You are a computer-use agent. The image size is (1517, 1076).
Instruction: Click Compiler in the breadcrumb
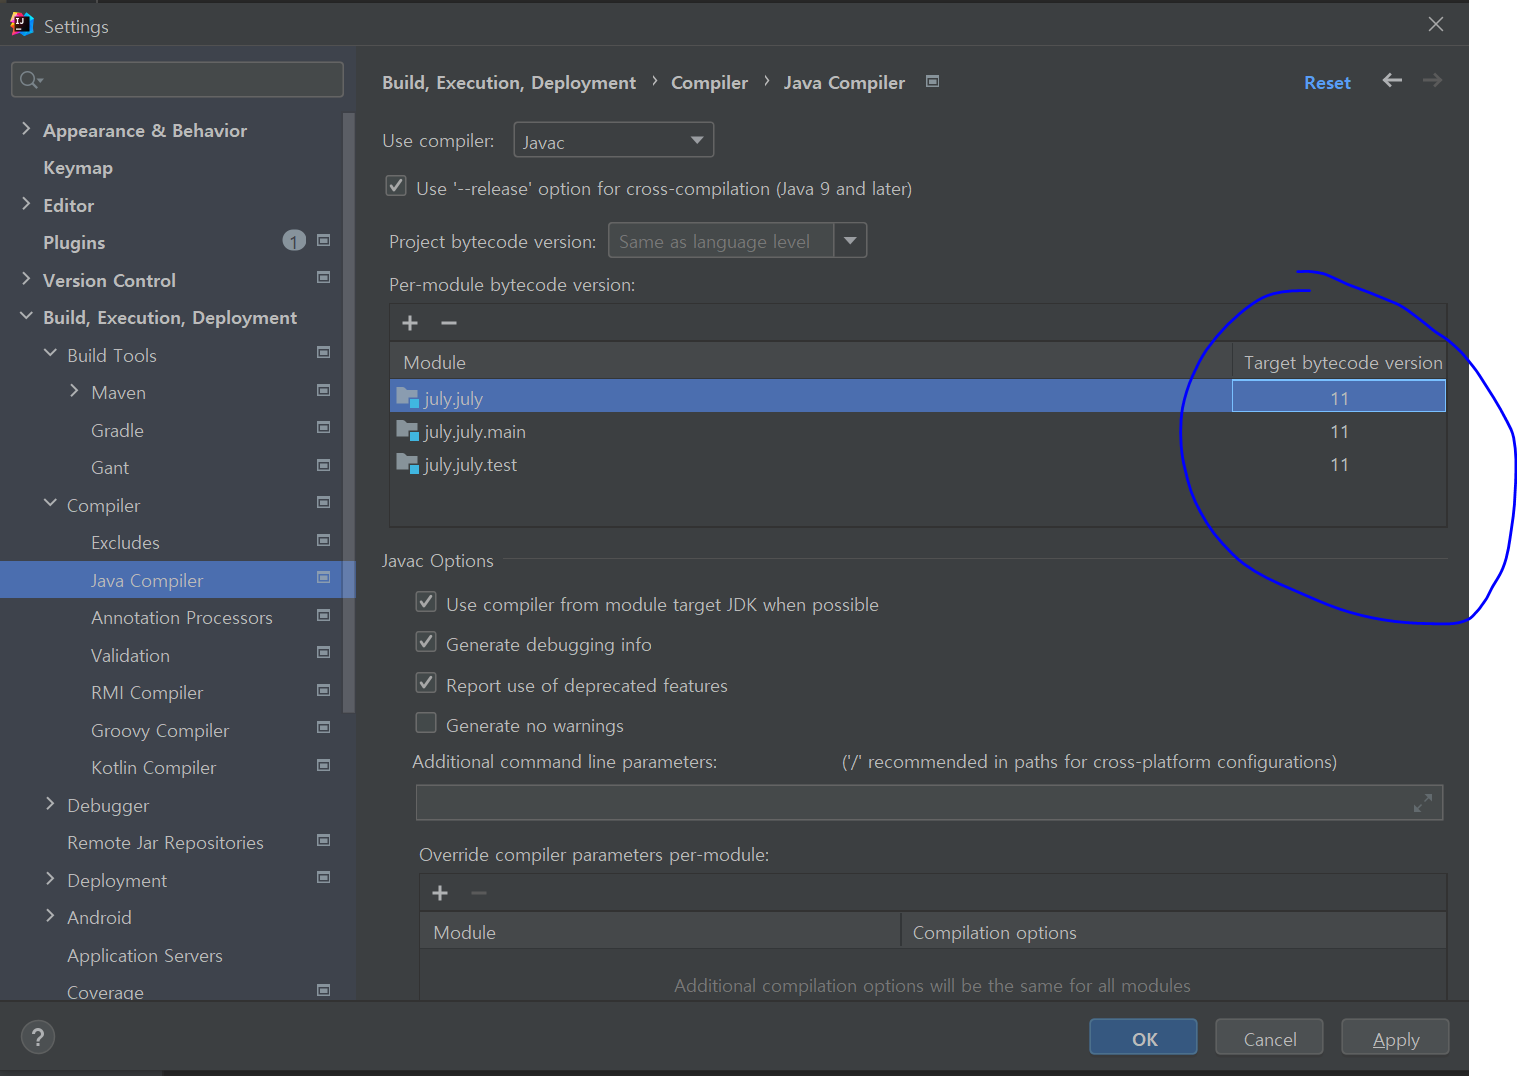(x=709, y=83)
